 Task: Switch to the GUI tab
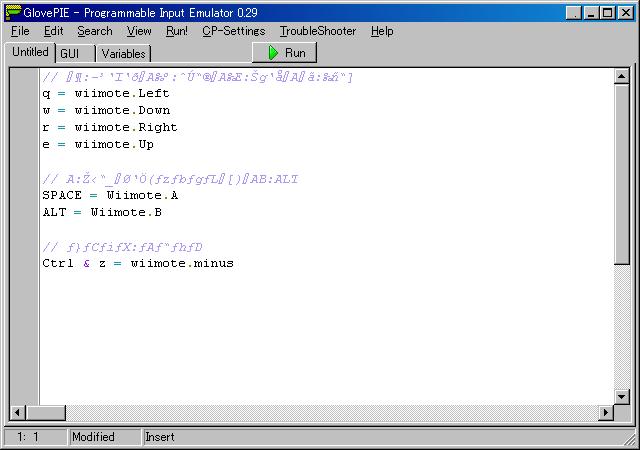[75, 53]
